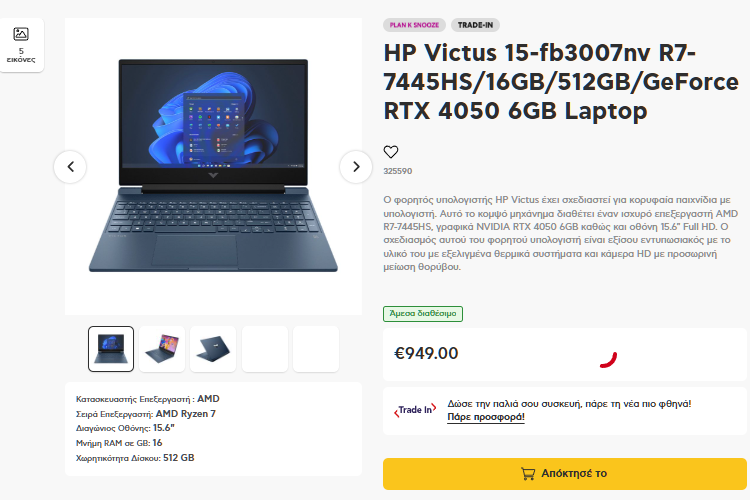Select the fifth empty thumbnail
750x500 pixels.
tap(316, 349)
